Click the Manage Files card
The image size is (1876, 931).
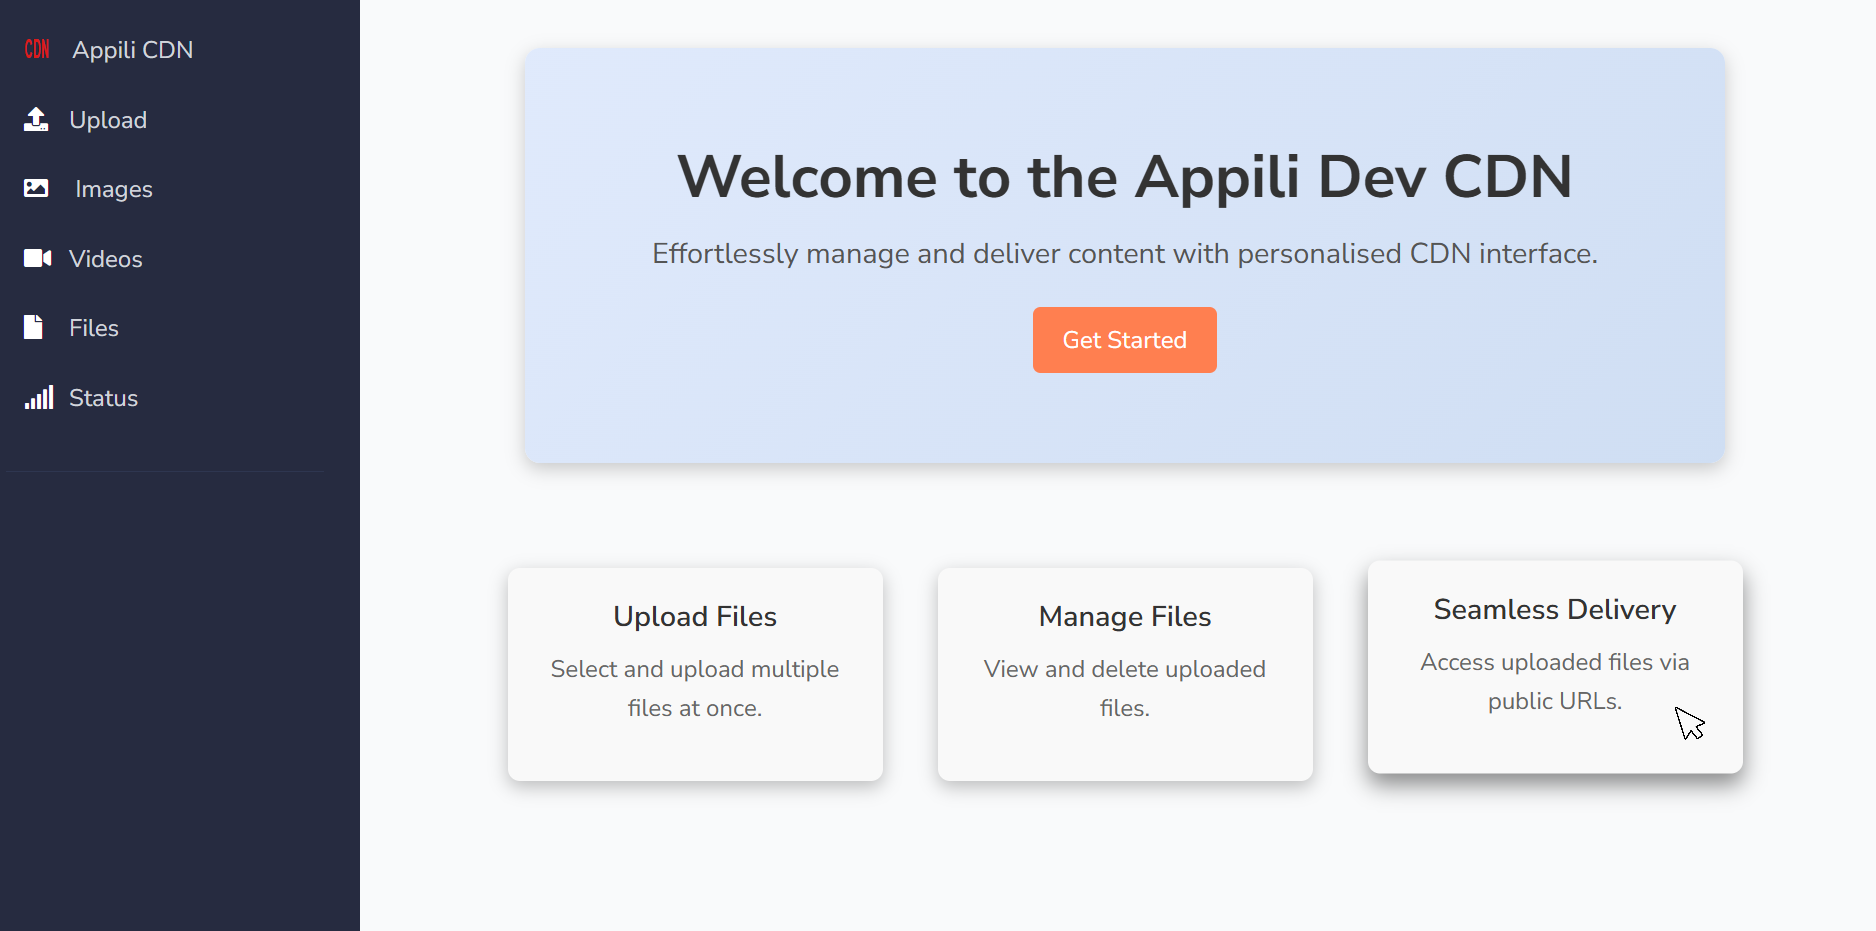tap(1124, 674)
